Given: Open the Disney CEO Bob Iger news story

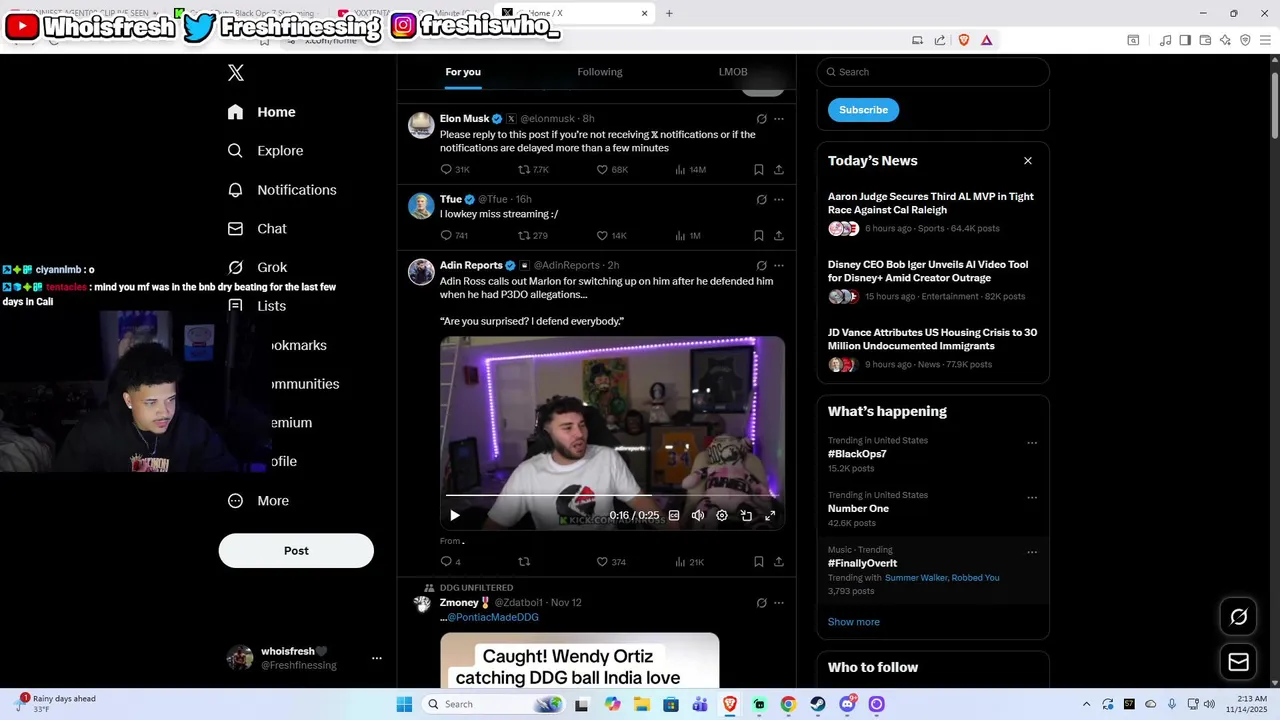Looking at the screenshot, I should point(928,271).
